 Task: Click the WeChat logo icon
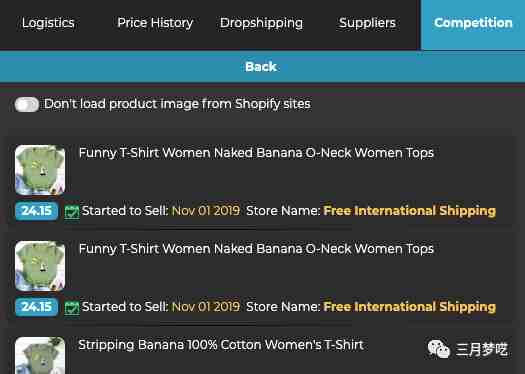tap(439, 349)
